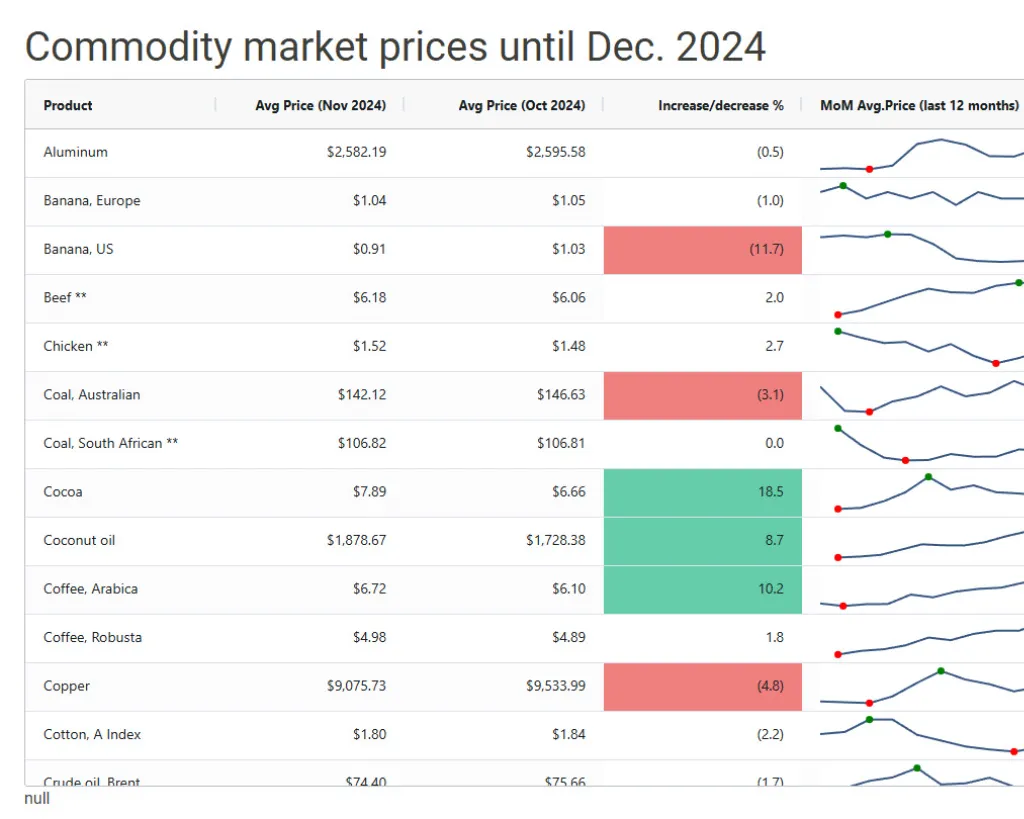Click the red low-point dot on Aluminum sparkline
1024x819 pixels.
869,169
